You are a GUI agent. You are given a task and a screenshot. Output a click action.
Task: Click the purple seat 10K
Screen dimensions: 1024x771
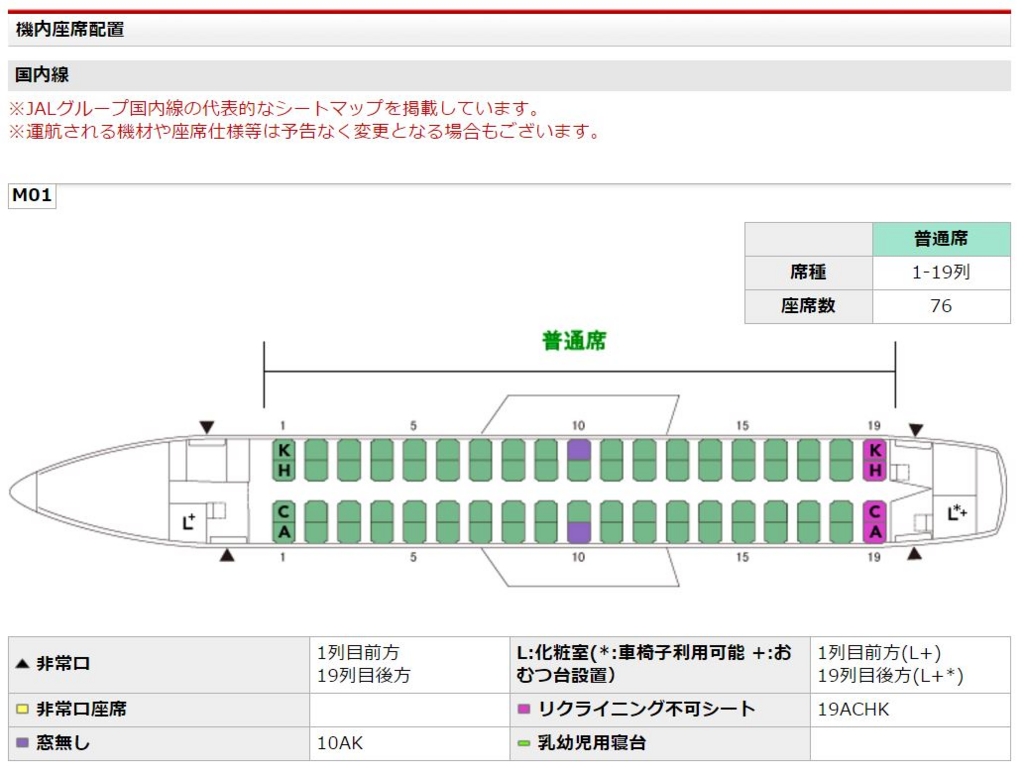(578, 452)
